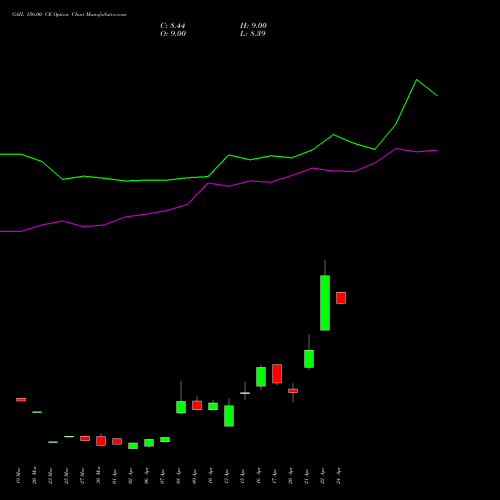Click the 20 Apr date label

291,476
